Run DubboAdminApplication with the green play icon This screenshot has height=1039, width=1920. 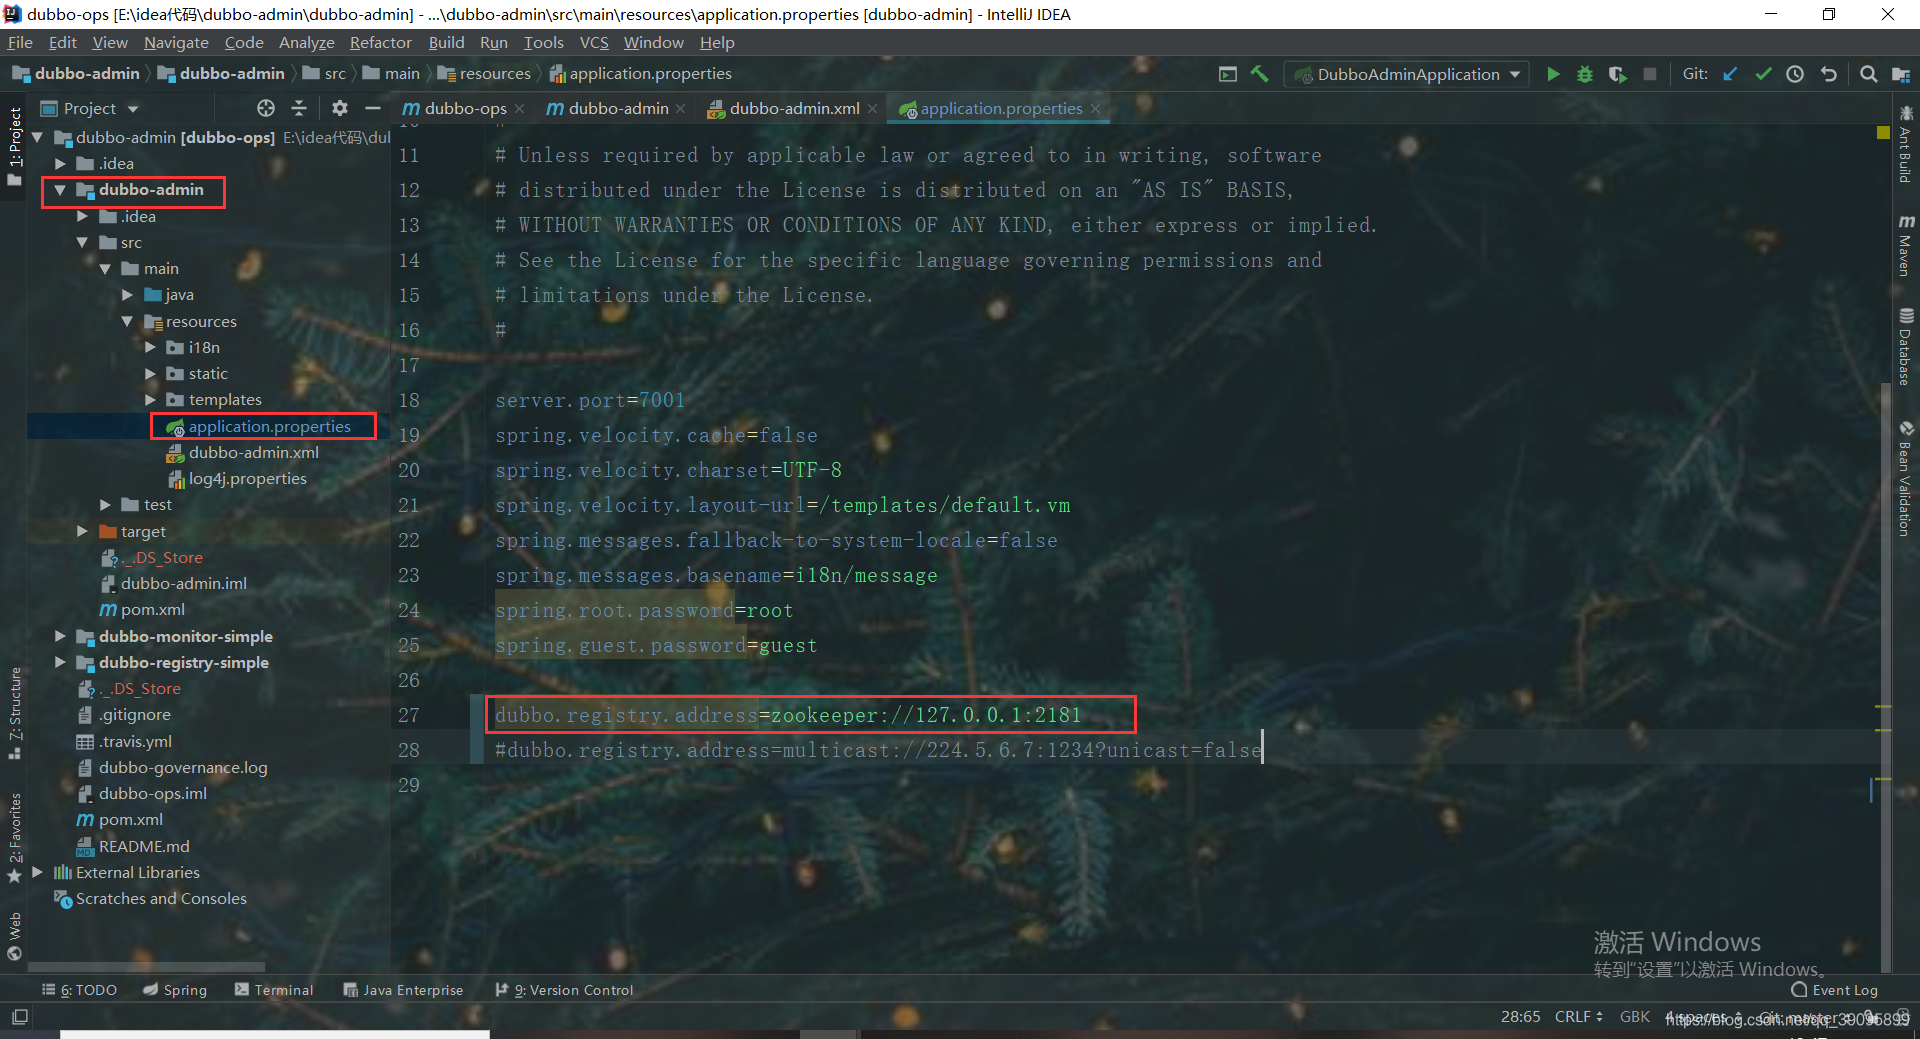1553,74
